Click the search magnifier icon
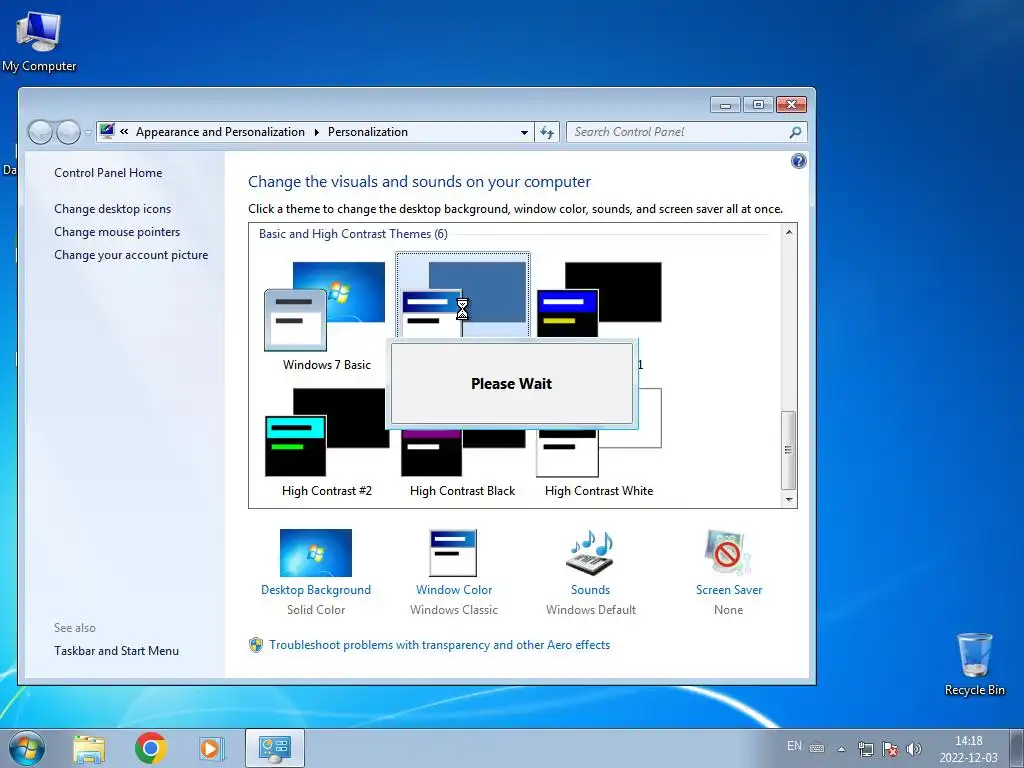 tap(795, 133)
